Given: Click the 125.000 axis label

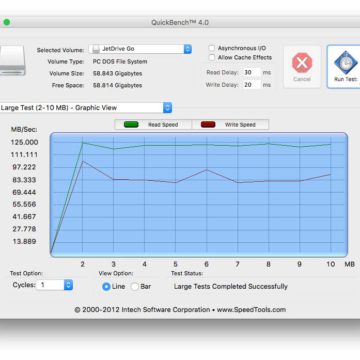Looking at the screenshot, I should click(25, 142).
